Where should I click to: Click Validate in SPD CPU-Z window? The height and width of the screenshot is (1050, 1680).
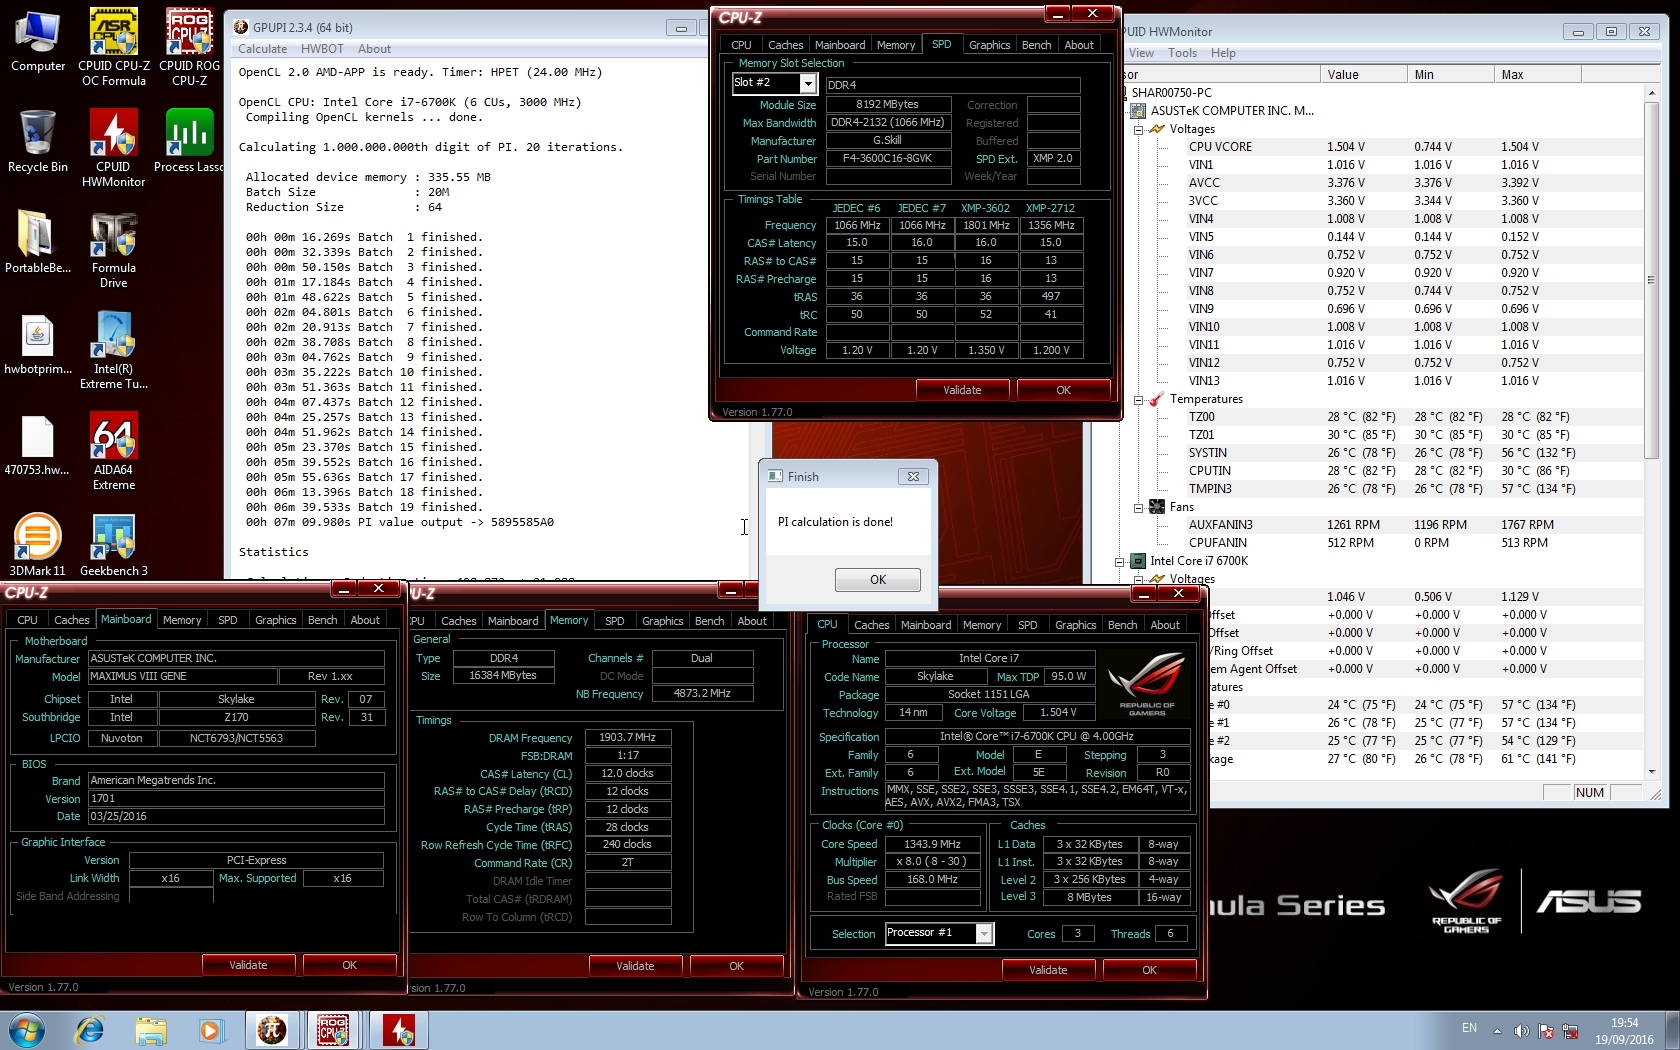click(x=962, y=390)
